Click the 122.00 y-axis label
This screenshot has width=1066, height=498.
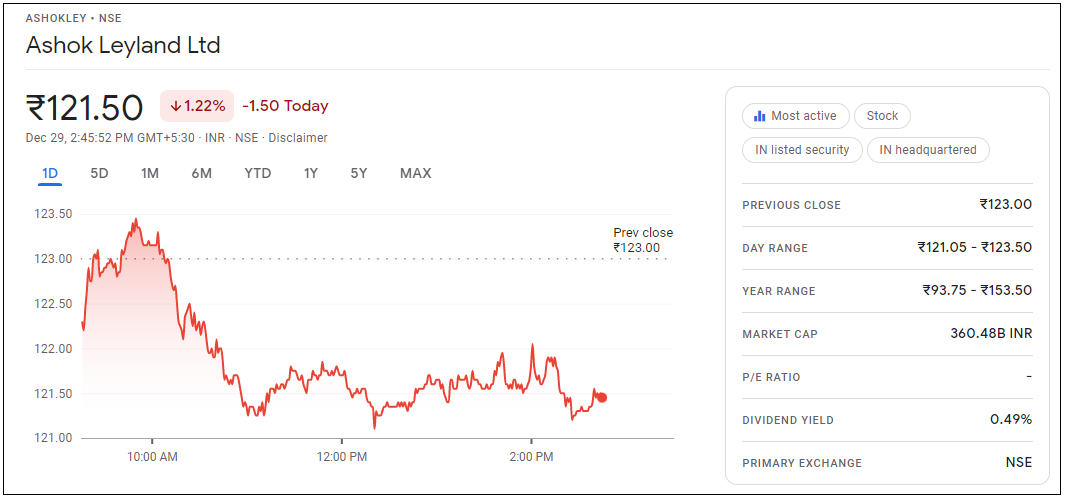click(x=53, y=349)
